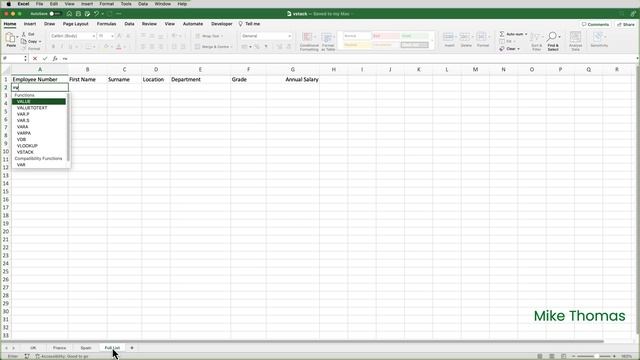Open the Comments pane button
This screenshot has width=640, height=360.
pos(596,24)
